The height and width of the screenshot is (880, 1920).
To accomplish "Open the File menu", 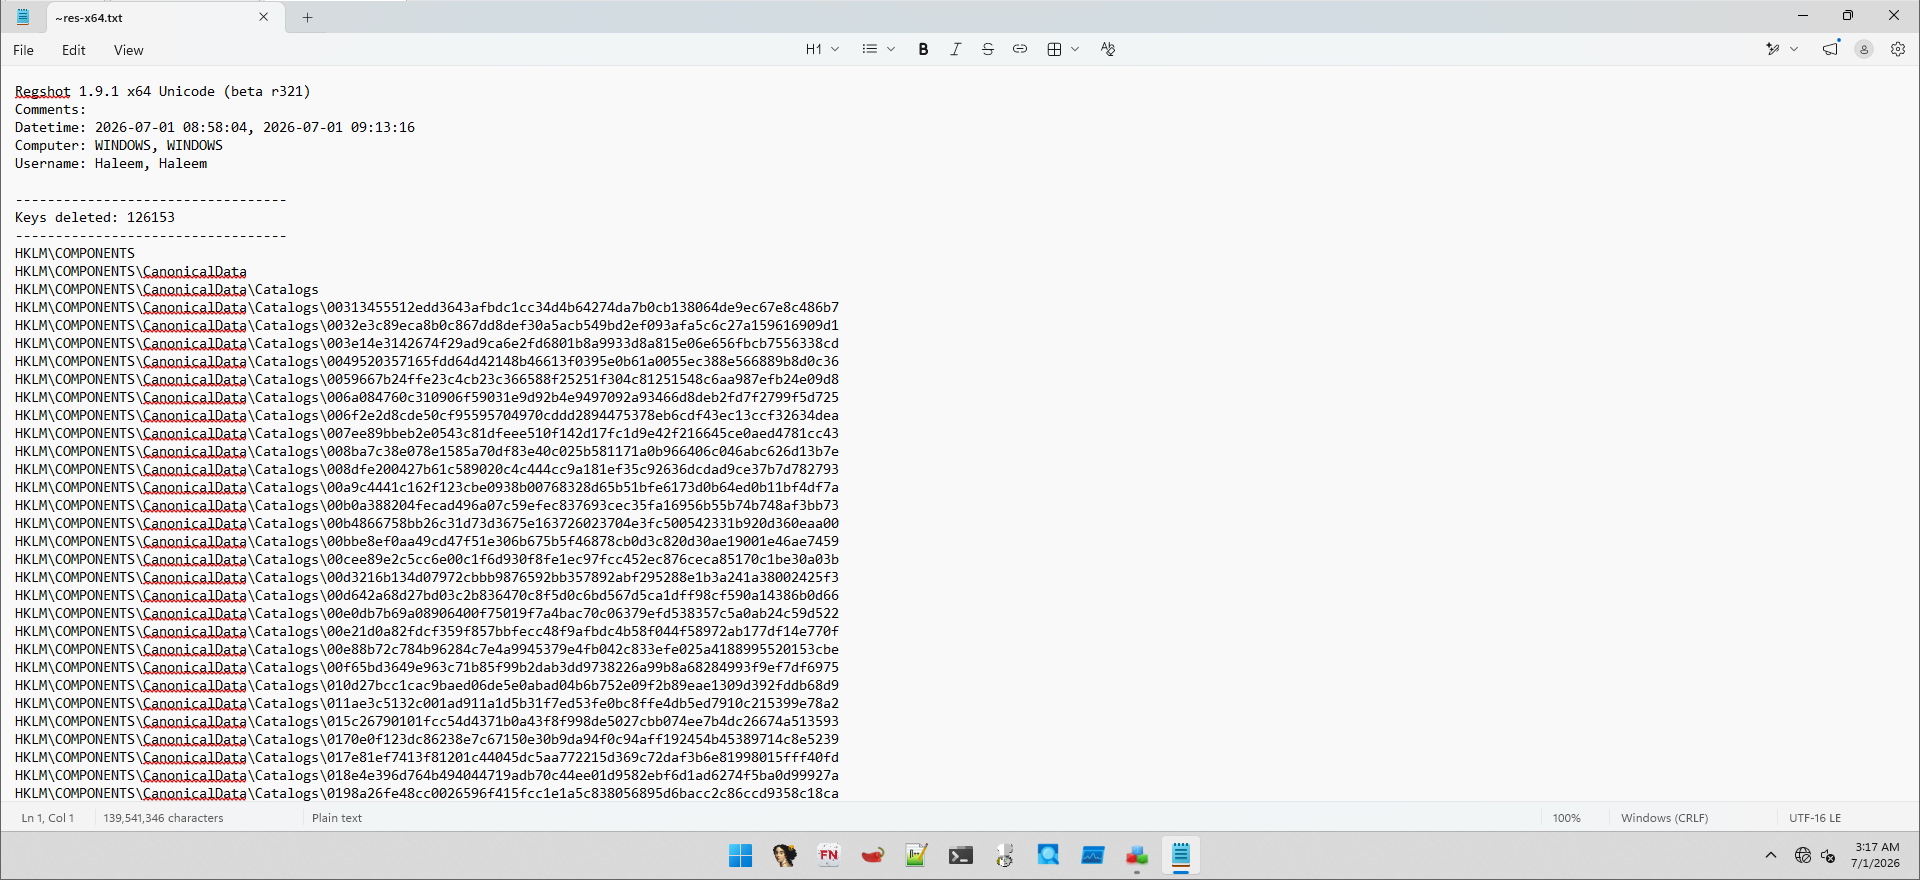I will (x=24, y=50).
